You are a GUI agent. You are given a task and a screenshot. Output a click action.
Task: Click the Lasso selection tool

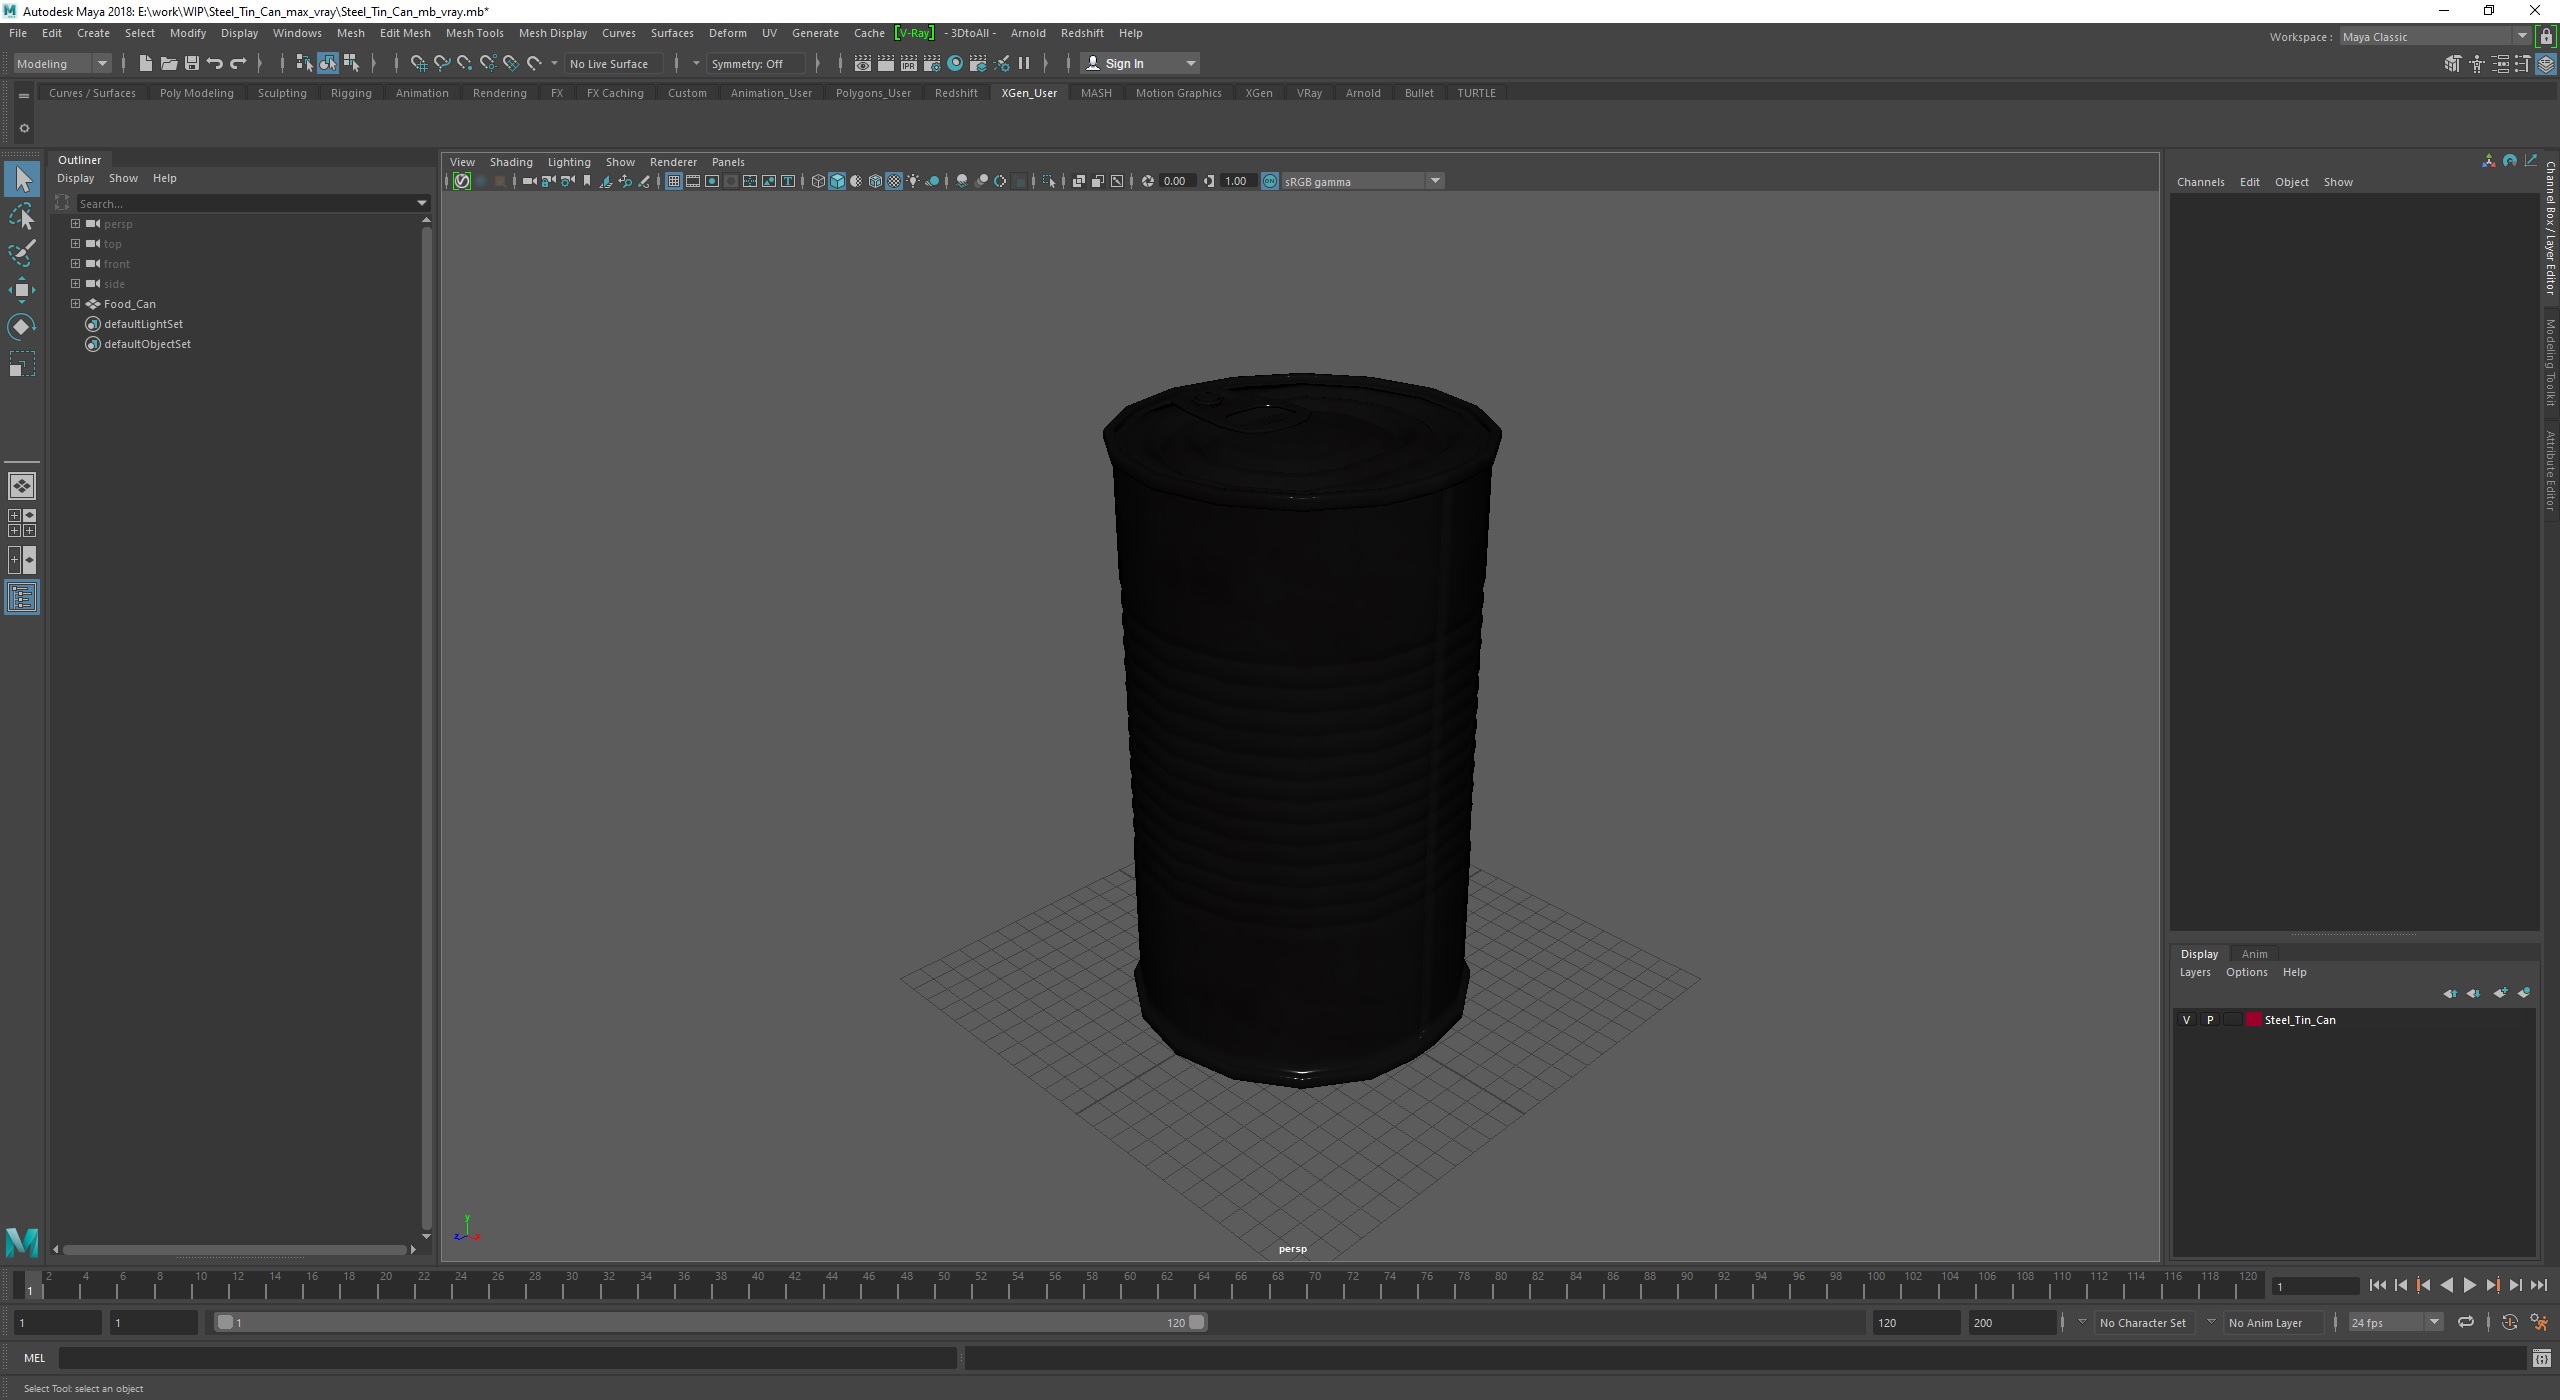(24, 214)
